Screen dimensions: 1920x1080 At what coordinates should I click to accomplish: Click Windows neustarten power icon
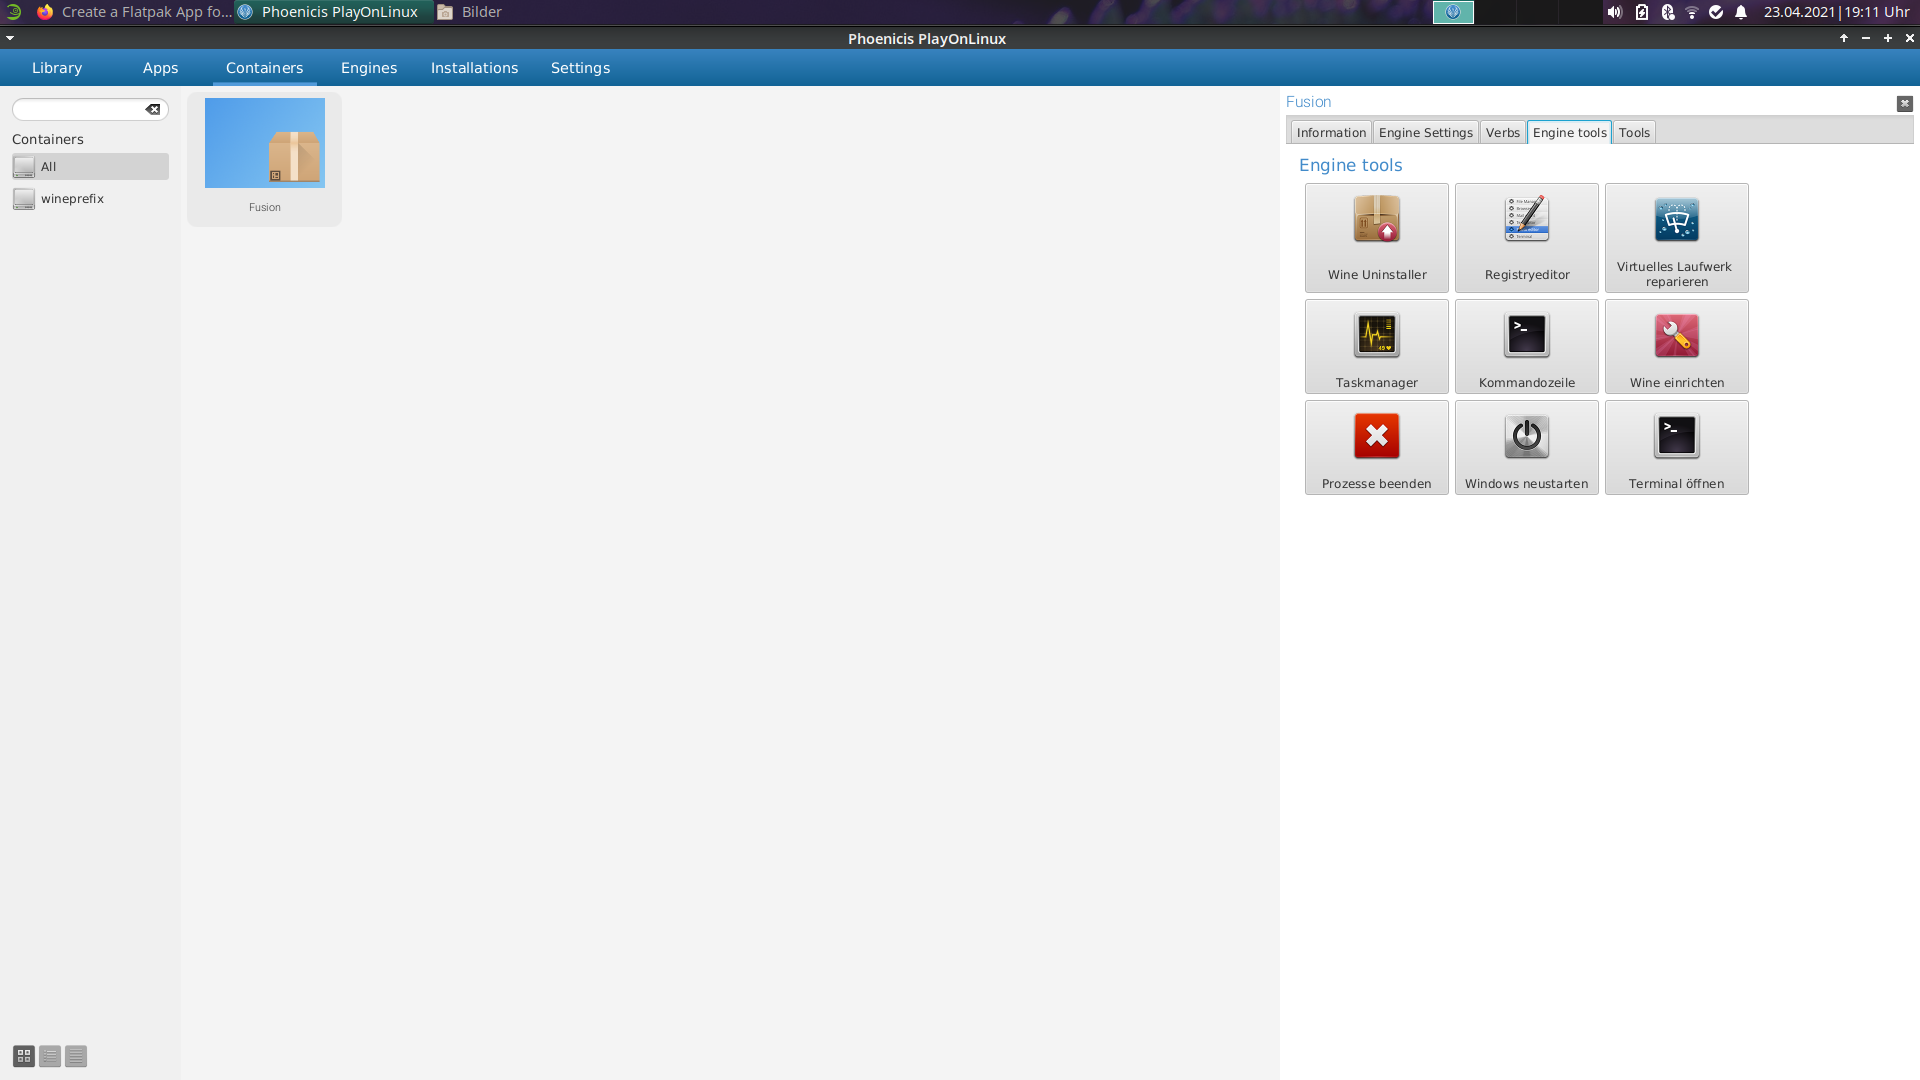(x=1526, y=436)
